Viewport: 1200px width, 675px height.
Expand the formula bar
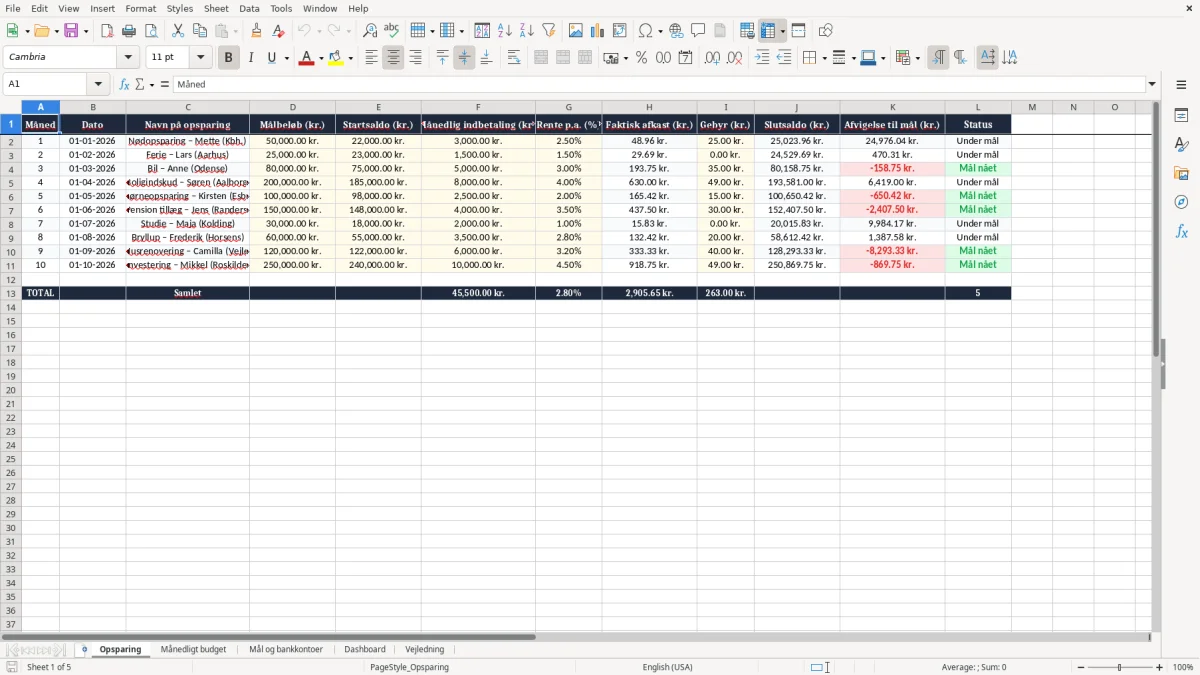point(1152,84)
